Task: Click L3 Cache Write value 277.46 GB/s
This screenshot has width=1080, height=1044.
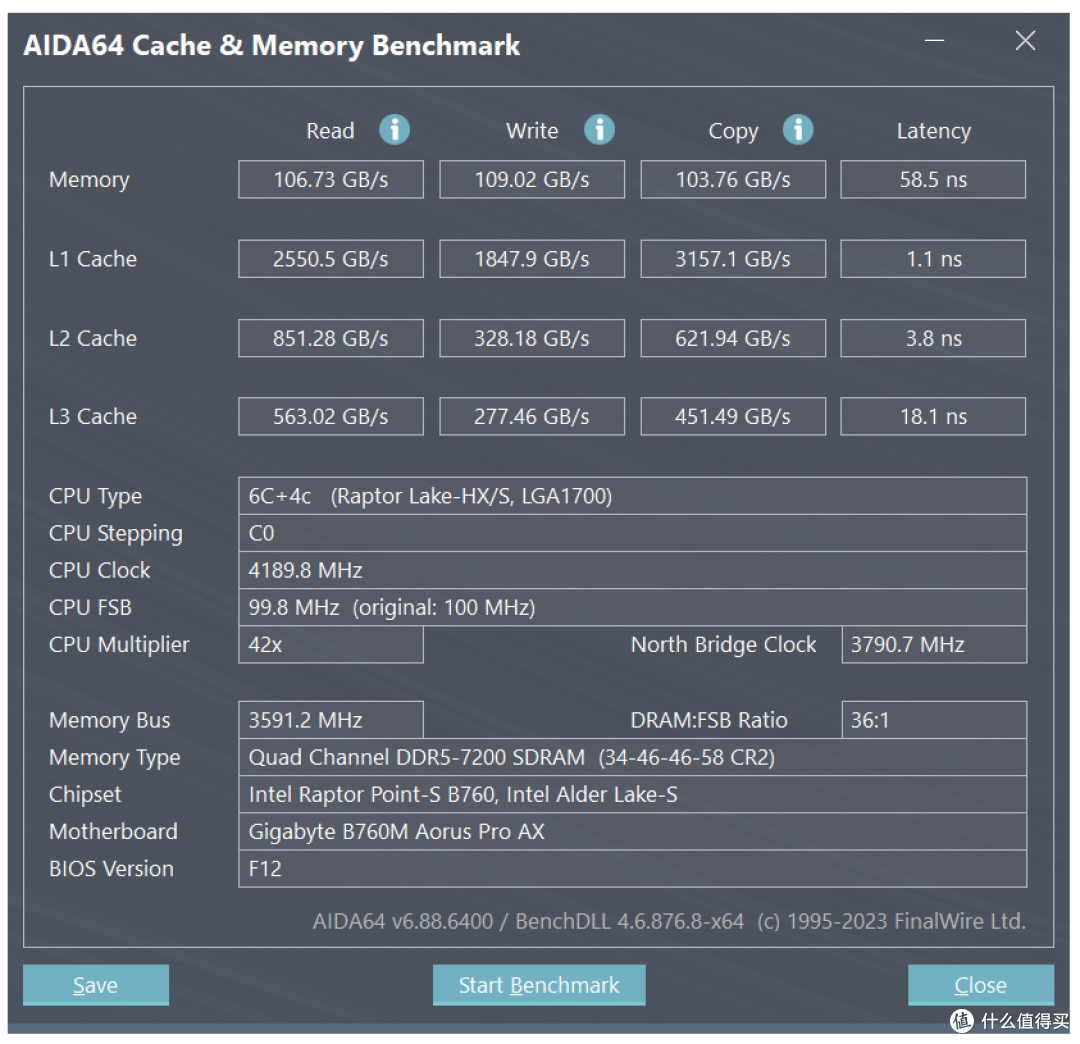Action: pos(532,417)
